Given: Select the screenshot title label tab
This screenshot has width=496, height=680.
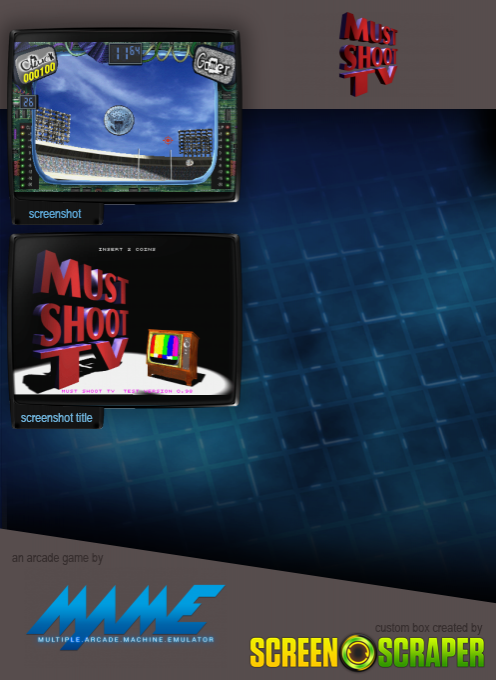Looking at the screenshot, I should [x=57, y=418].
